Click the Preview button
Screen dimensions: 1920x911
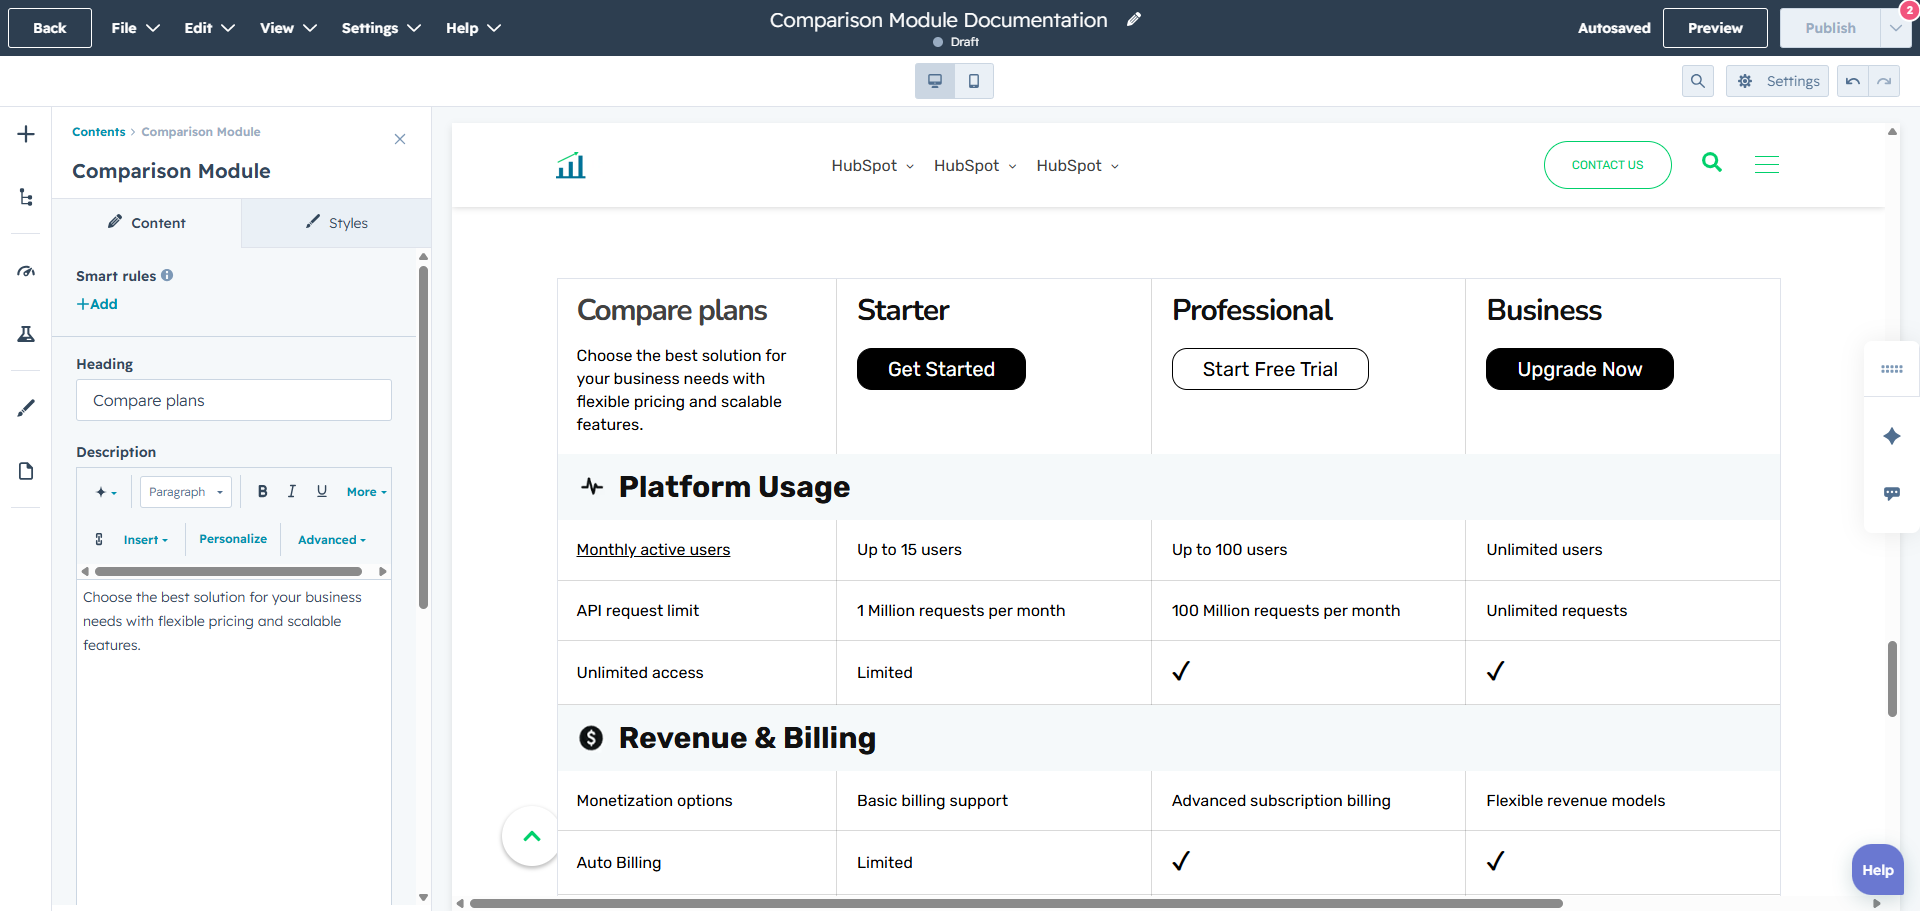[1715, 28]
